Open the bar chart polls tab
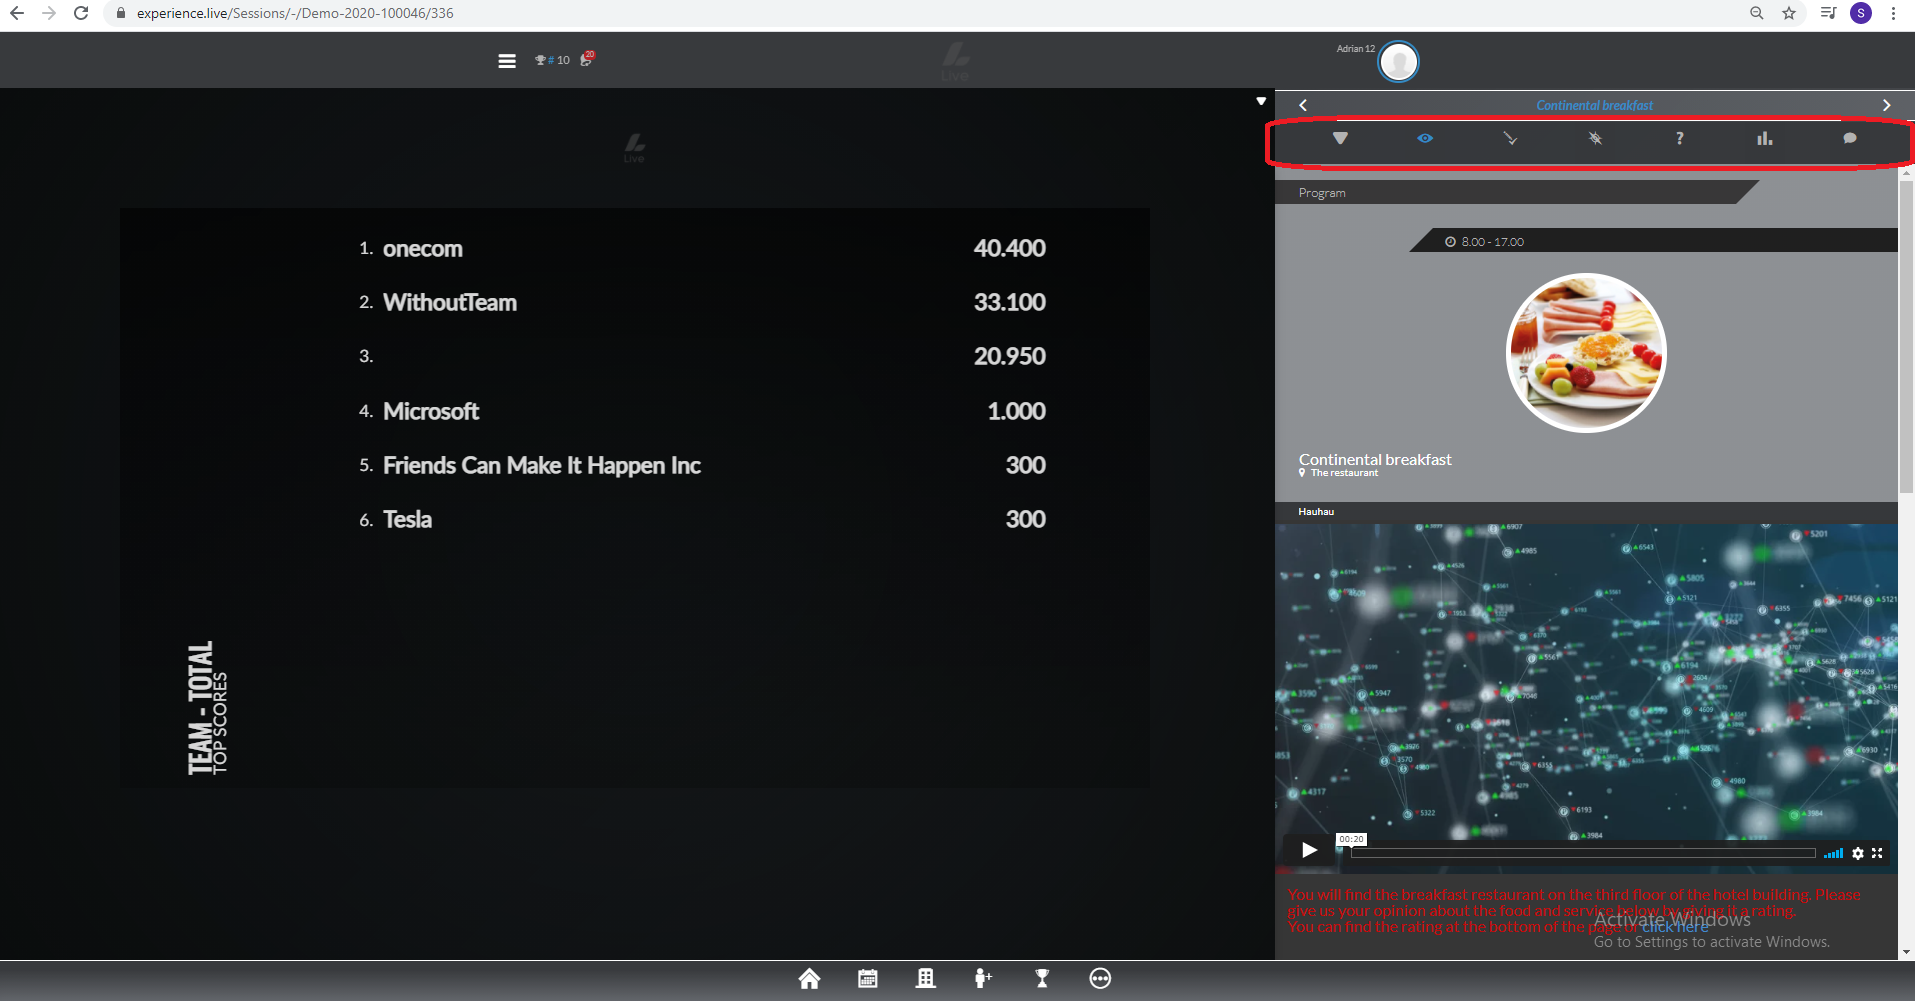1915x1001 pixels. point(1765,138)
